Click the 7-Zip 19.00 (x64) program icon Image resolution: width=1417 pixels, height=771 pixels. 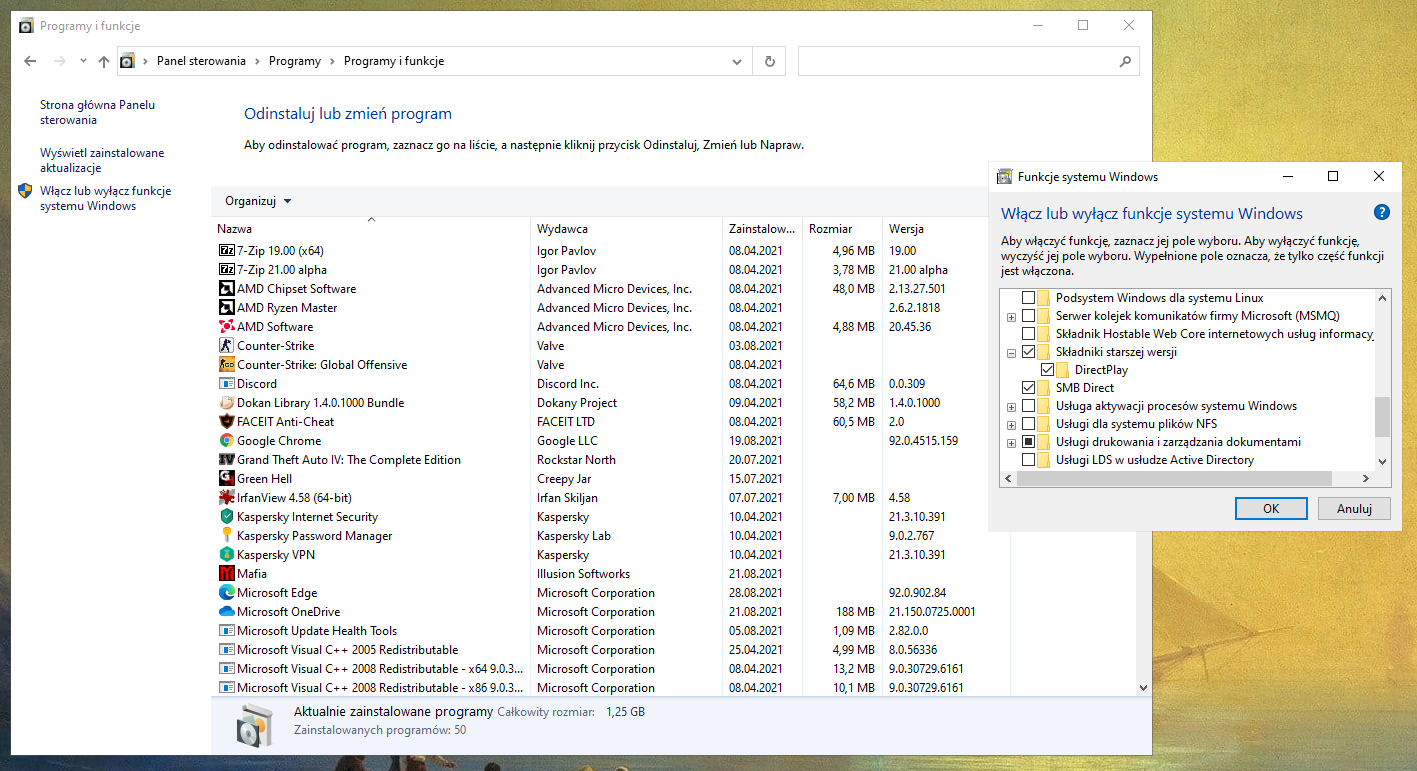click(226, 251)
